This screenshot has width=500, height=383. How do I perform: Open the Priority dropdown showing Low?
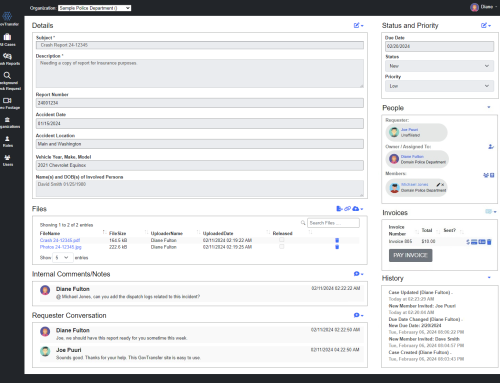(439, 86)
